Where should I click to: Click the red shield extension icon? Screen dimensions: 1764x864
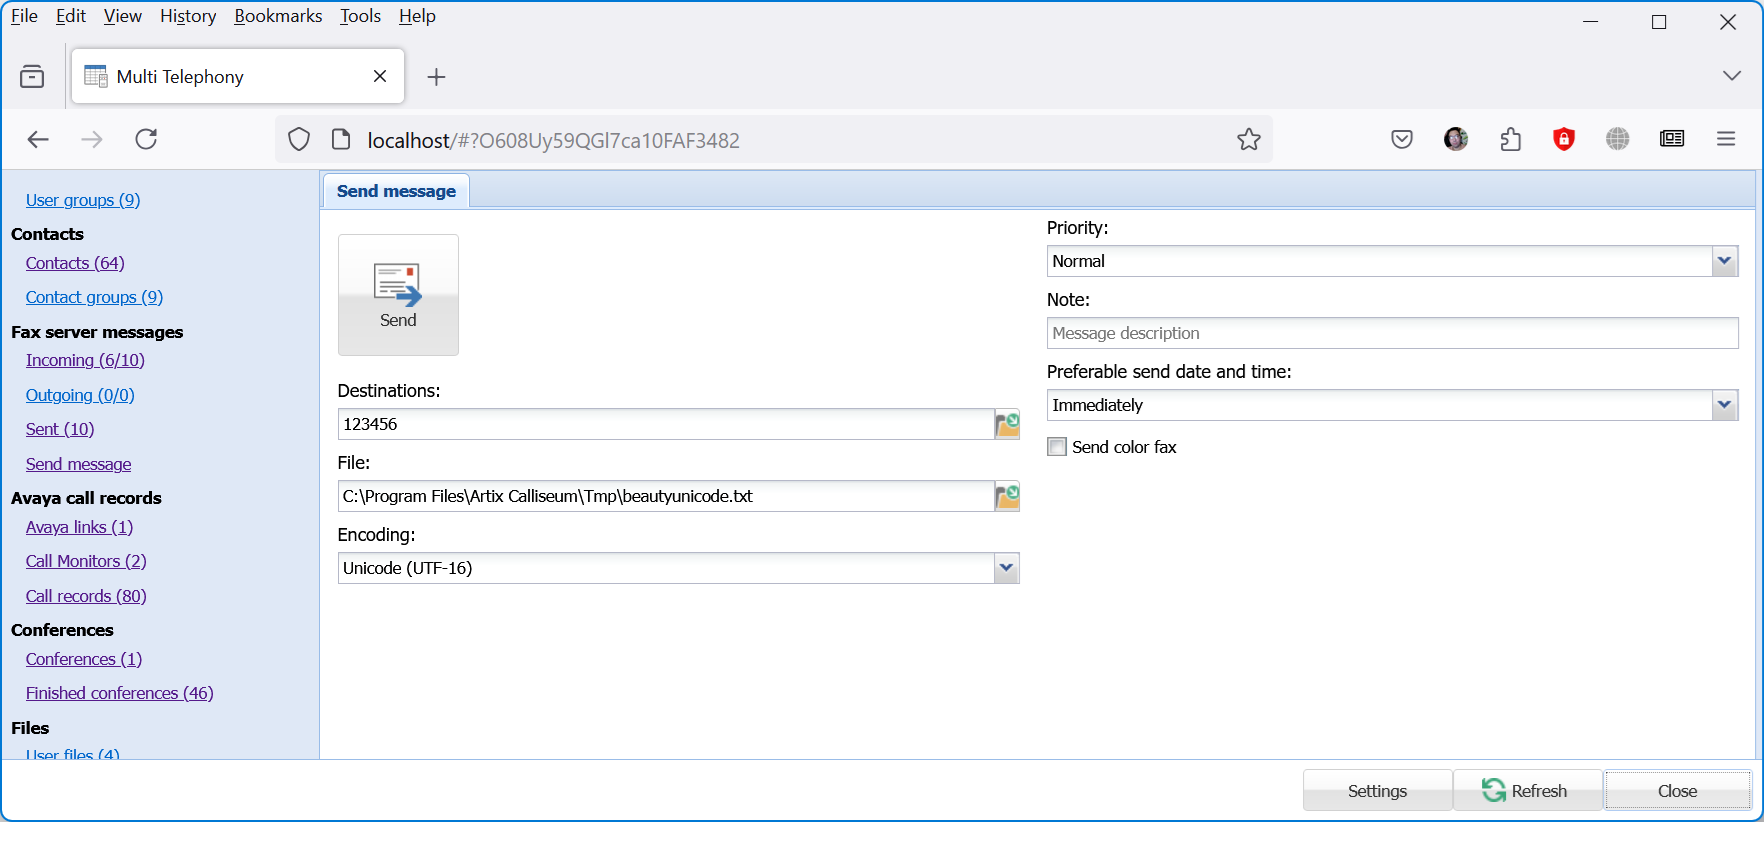tap(1564, 140)
